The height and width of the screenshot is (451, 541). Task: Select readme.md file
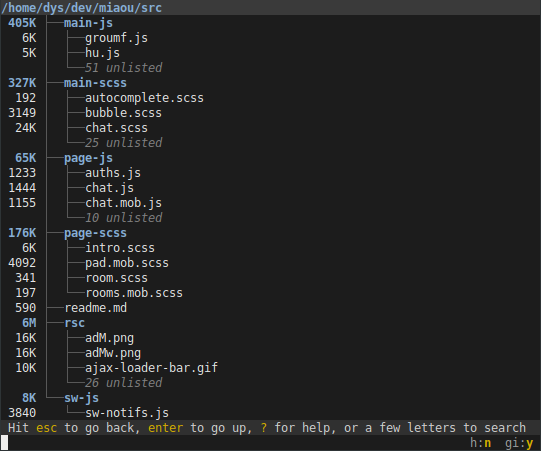(x=96, y=308)
